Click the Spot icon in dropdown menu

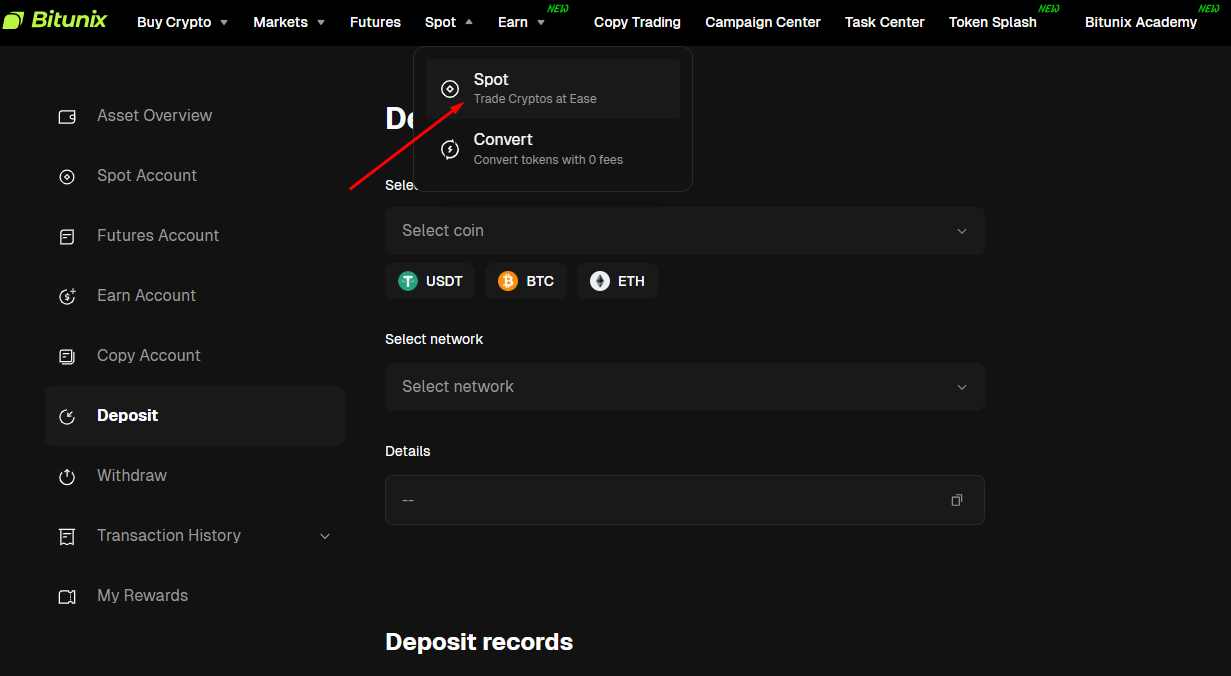pyautogui.click(x=450, y=89)
